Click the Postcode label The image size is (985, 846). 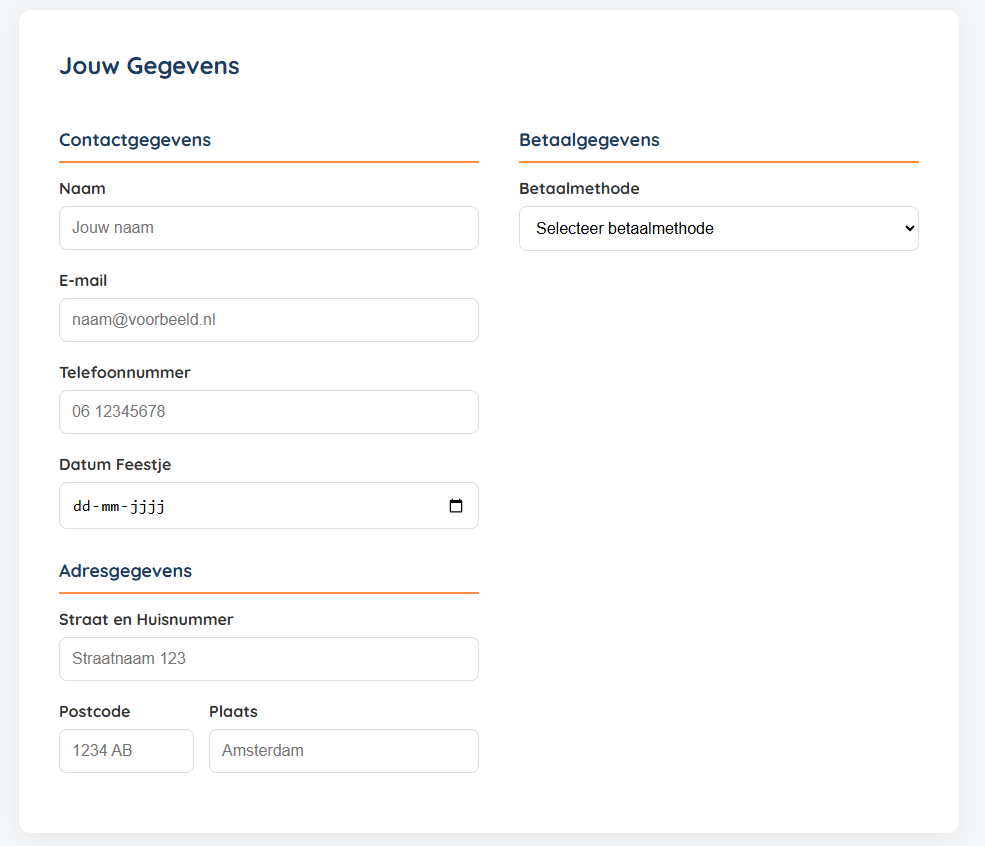(94, 712)
